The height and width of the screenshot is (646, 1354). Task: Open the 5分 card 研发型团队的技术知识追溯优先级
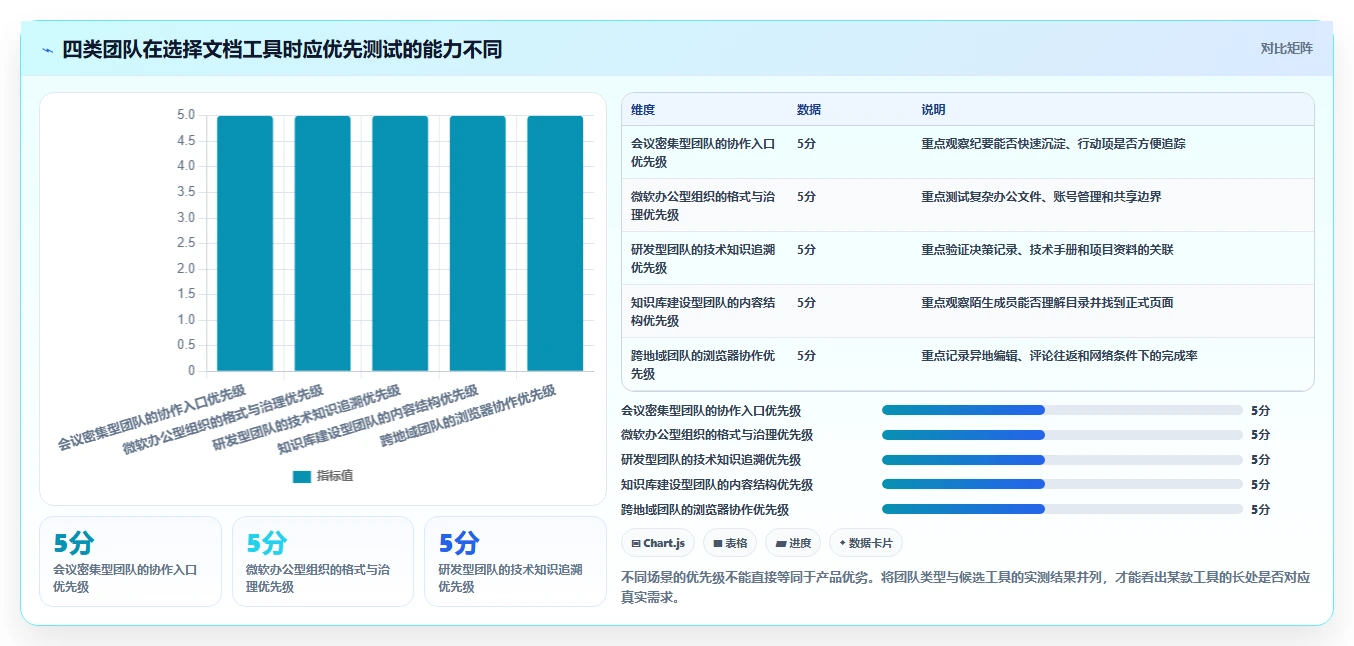515,561
